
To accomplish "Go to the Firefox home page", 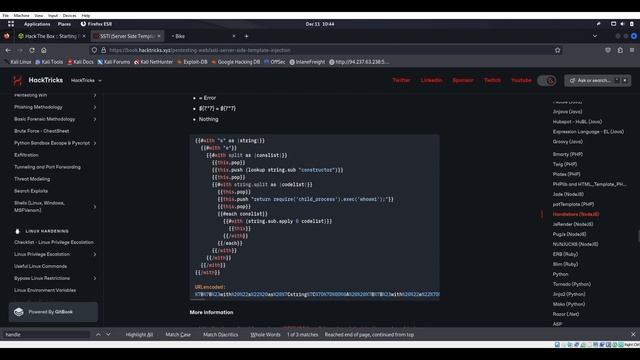I will (x=44, y=50).
